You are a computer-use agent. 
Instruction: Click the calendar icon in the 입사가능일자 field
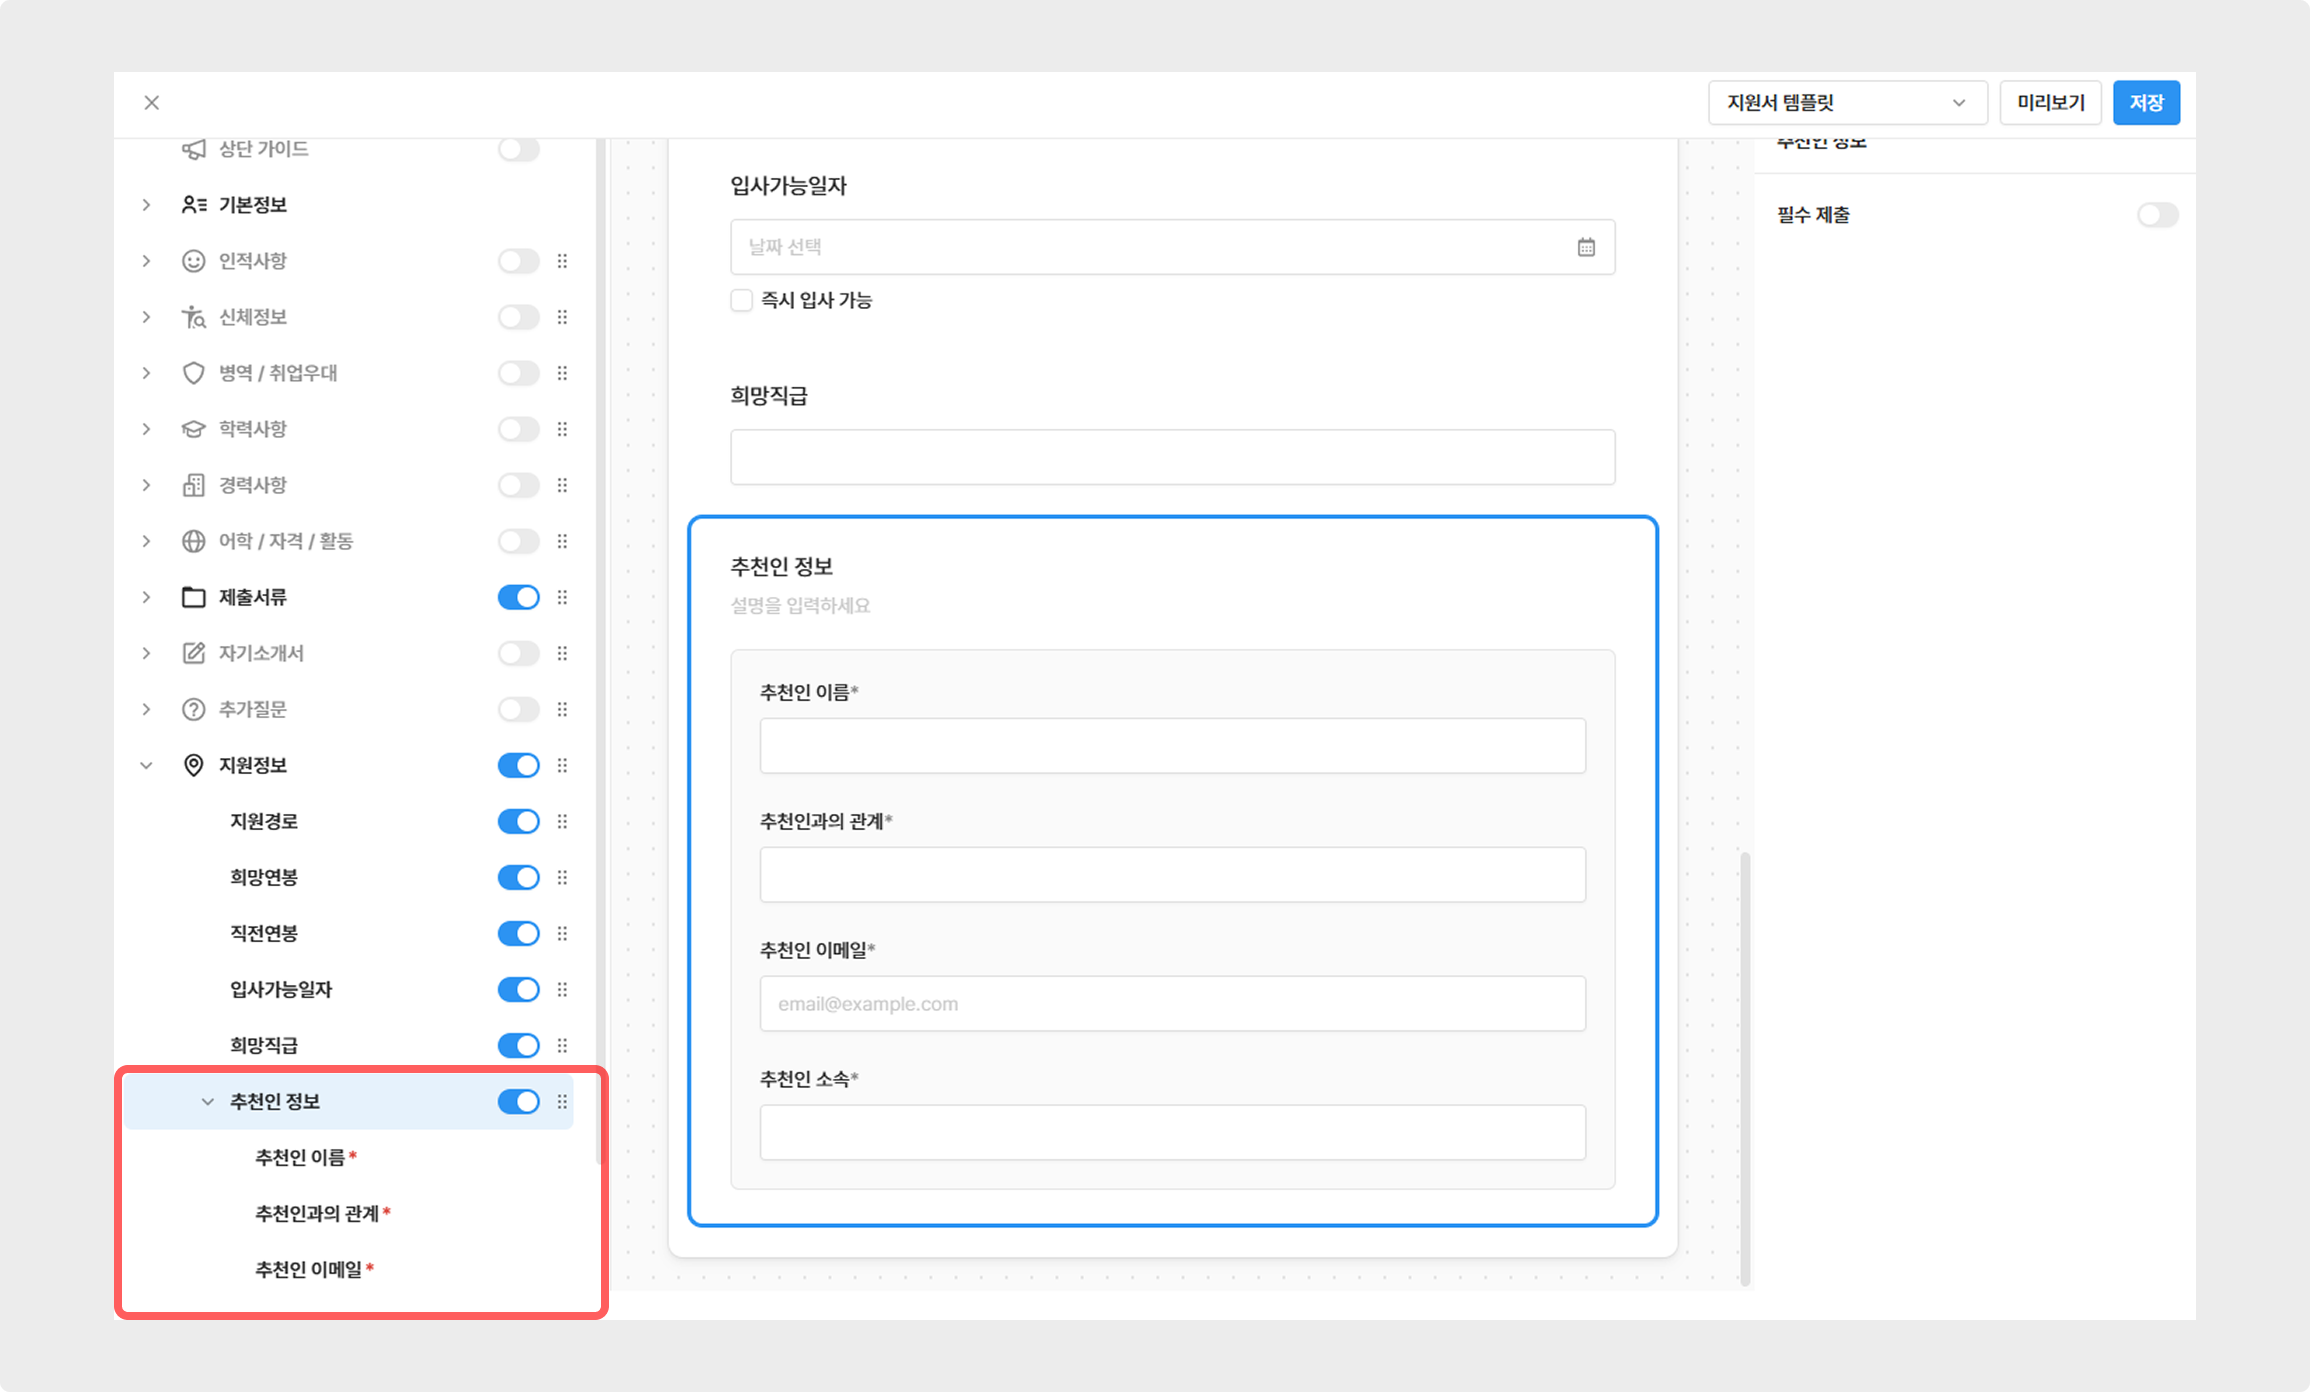[x=1586, y=247]
